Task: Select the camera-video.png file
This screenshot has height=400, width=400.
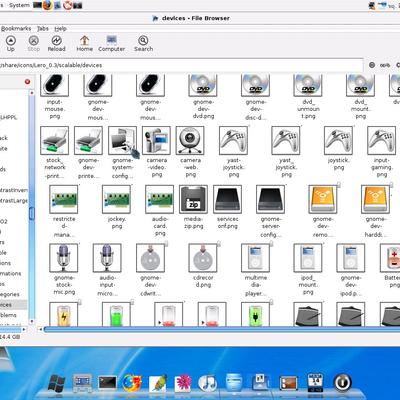Action: point(156,140)
